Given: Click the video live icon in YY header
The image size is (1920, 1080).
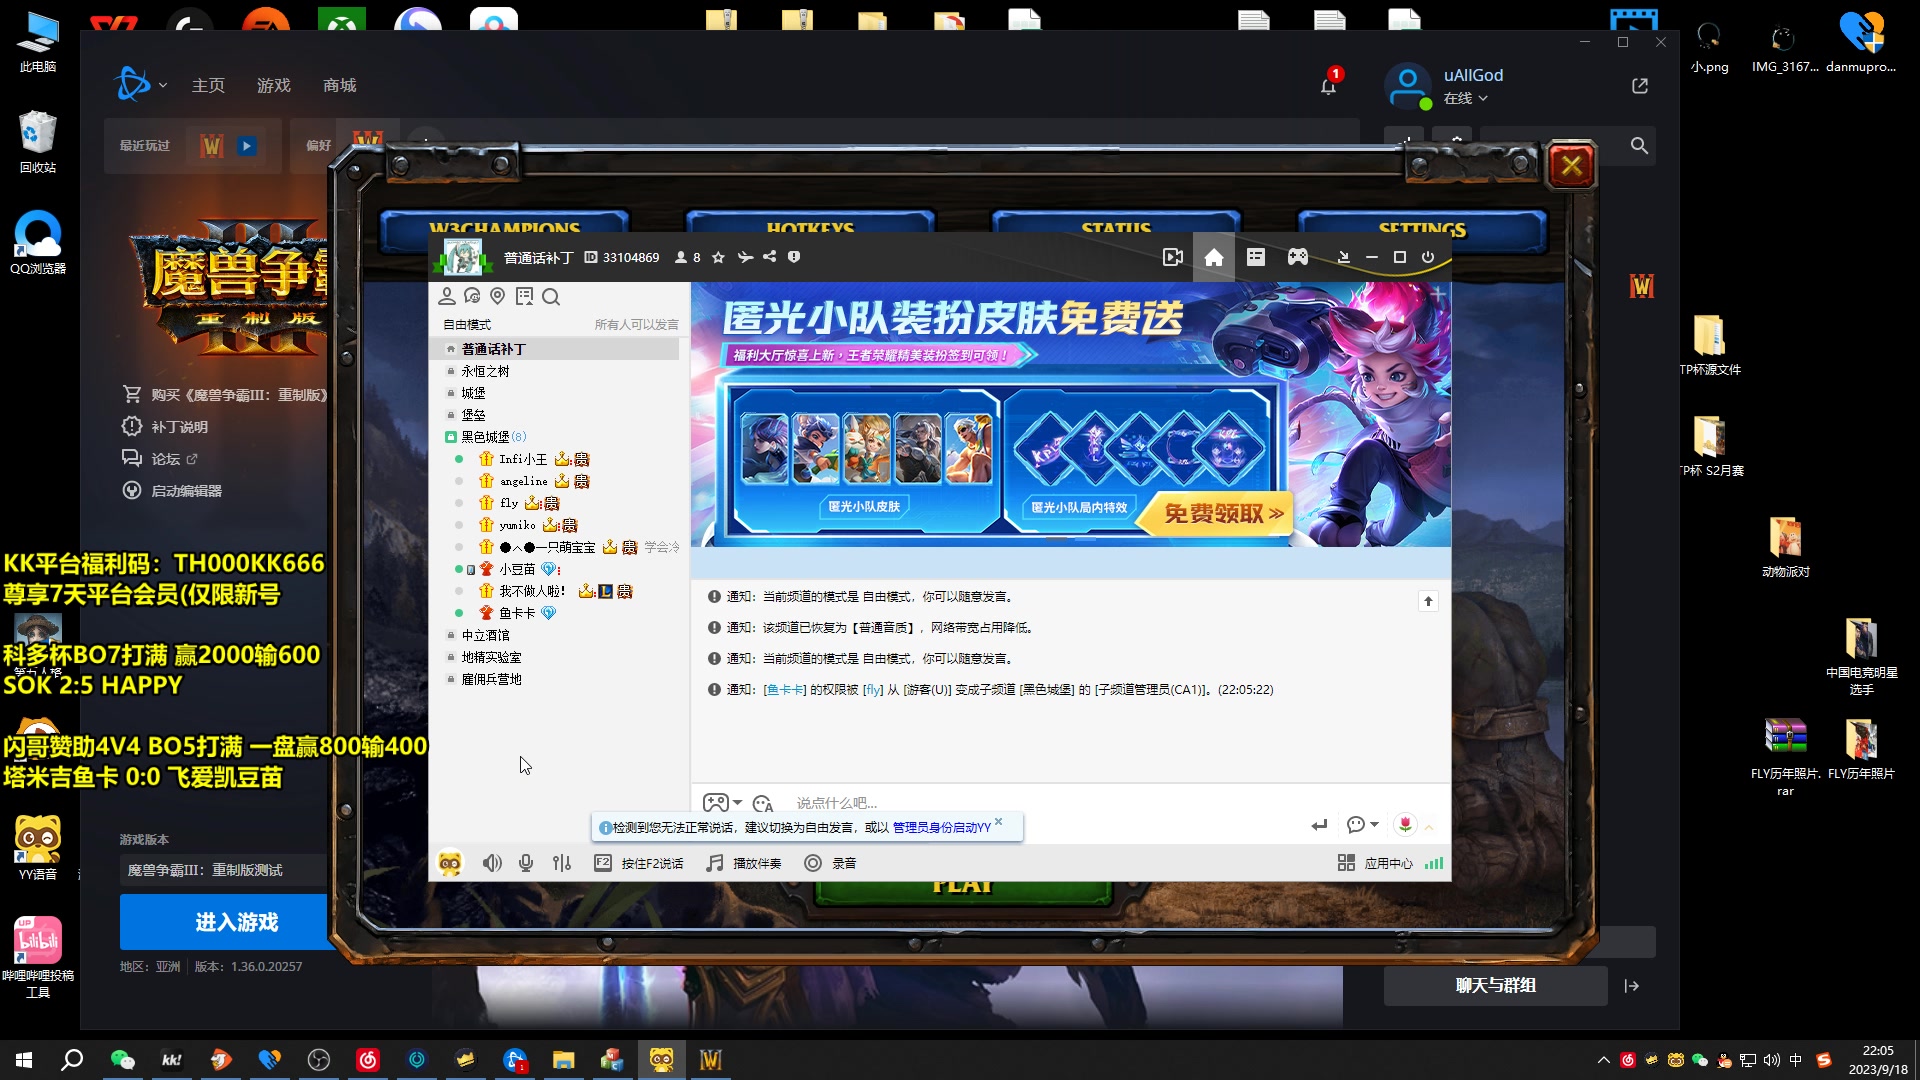Looking at the screenshot, I should 1173,258.
